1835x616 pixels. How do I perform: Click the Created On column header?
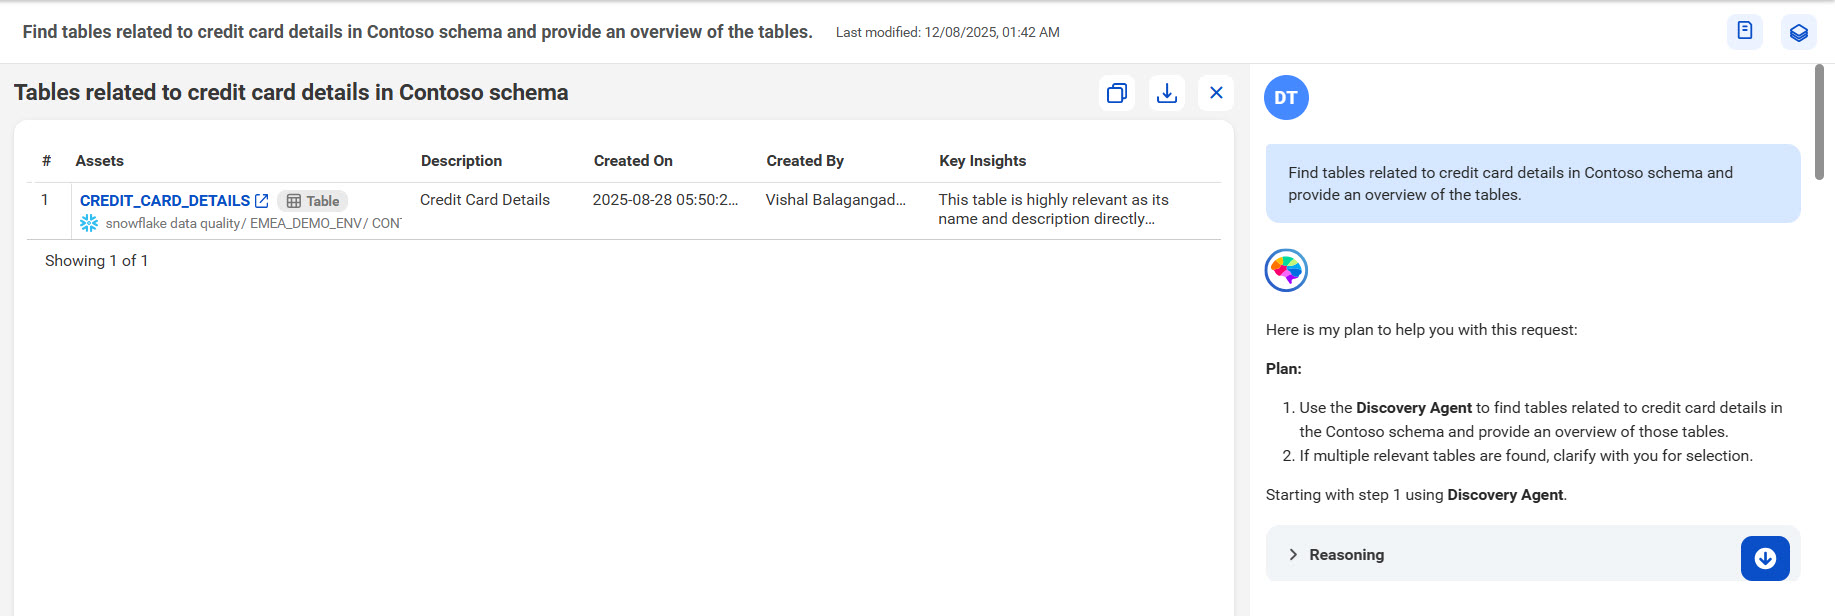(633, 161)
